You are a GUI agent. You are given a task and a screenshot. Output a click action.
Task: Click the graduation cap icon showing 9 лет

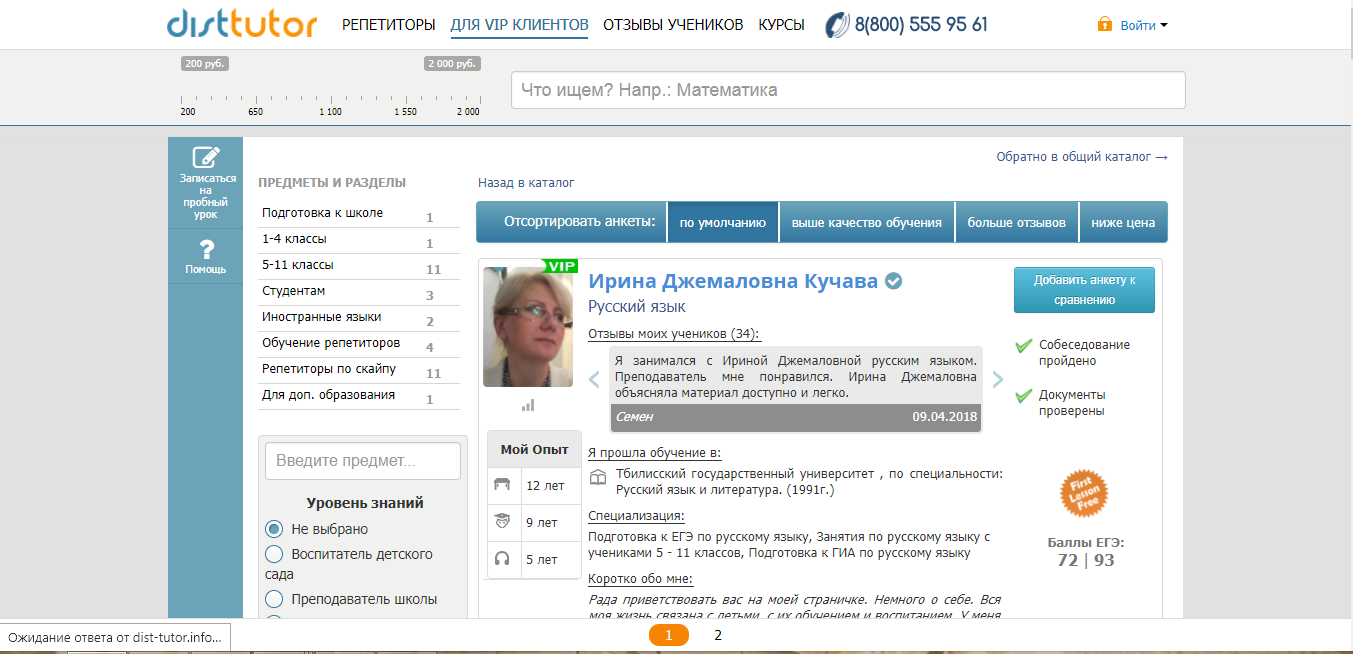point(503,521)
